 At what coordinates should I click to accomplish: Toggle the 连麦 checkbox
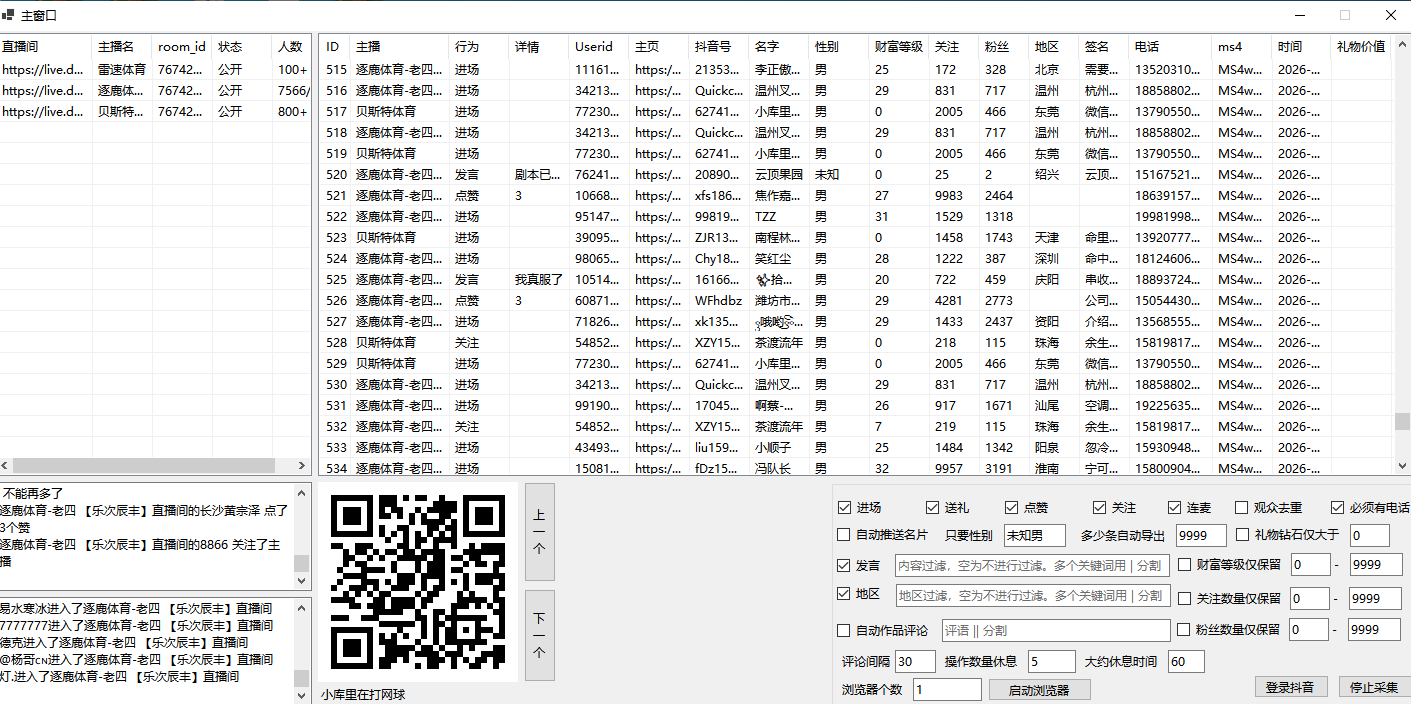[1173, 508]
